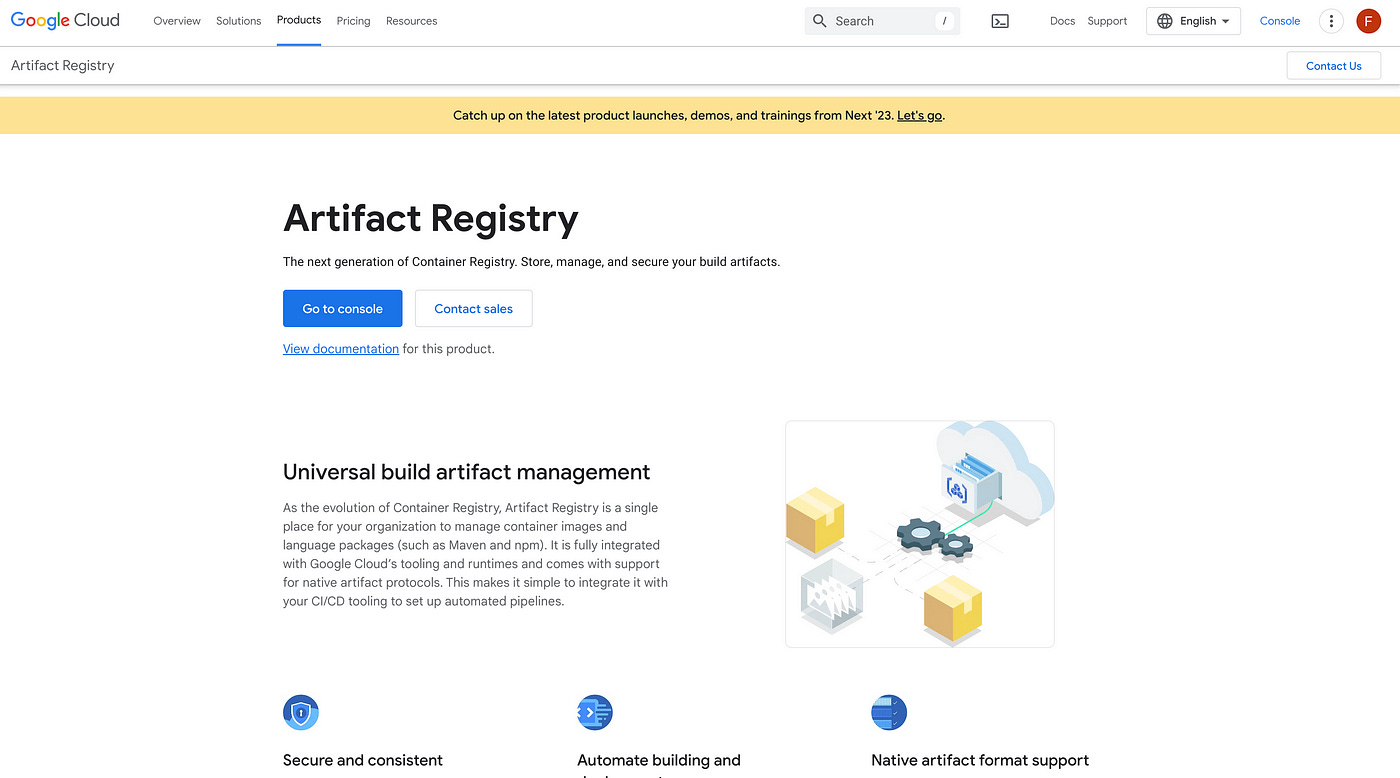Open the Solutions nav menu
1400x778 pixels.
pos(239,21)
